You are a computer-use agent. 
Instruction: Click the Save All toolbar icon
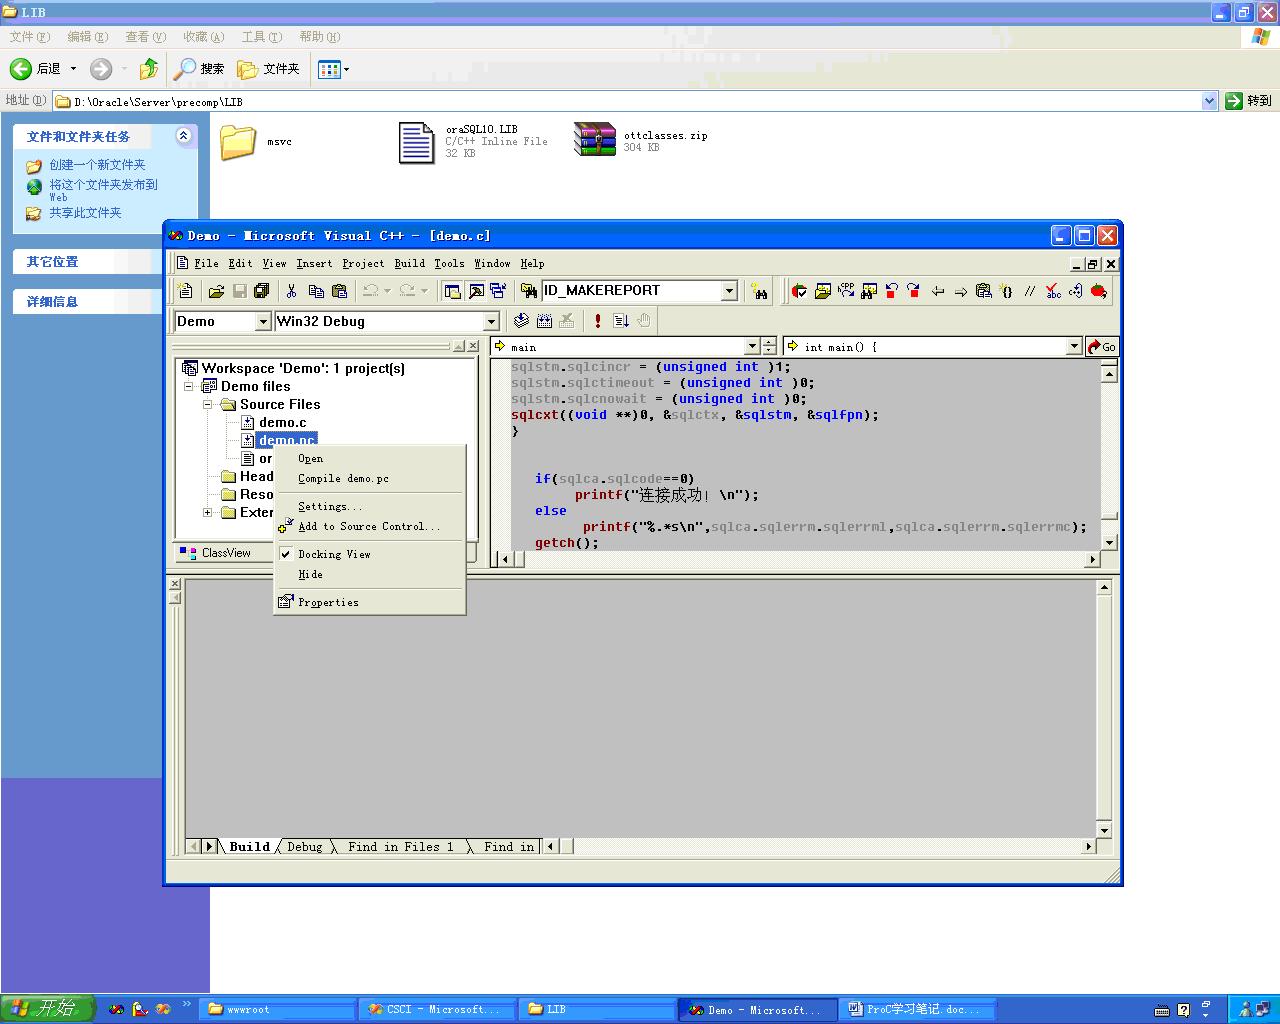262,291
